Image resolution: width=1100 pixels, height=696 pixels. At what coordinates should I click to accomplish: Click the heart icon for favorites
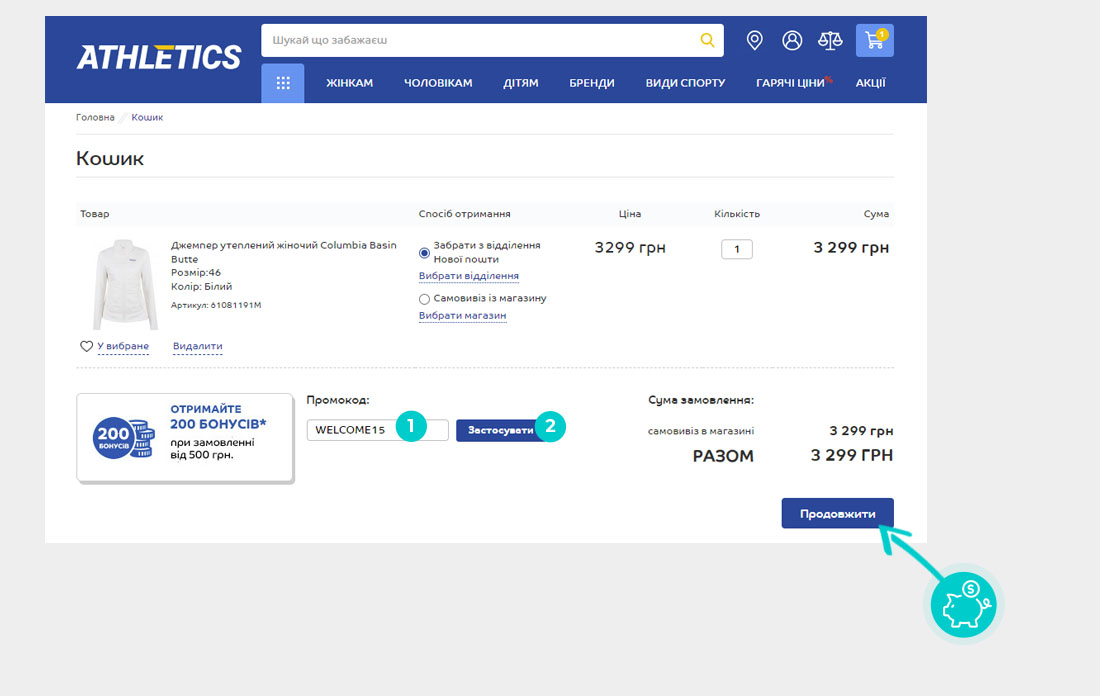pyautogui.click(x=86, y=346)
